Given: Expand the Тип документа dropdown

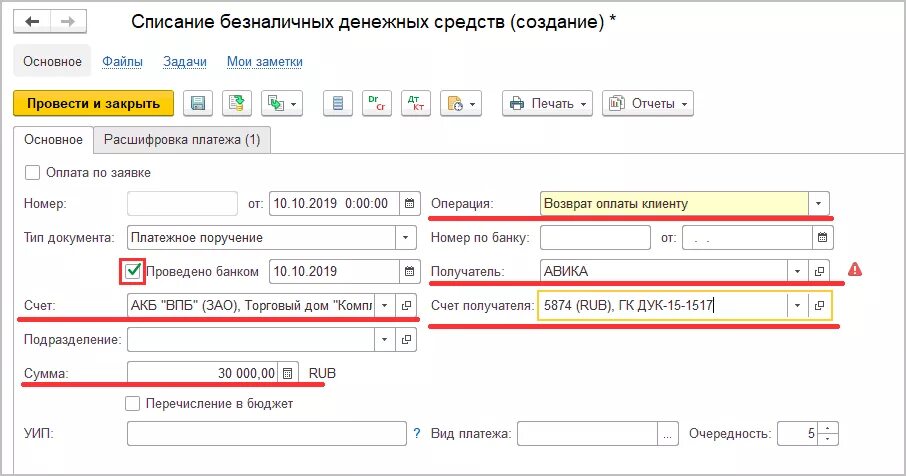Looking at the screenshot, I should coord(405,237).
